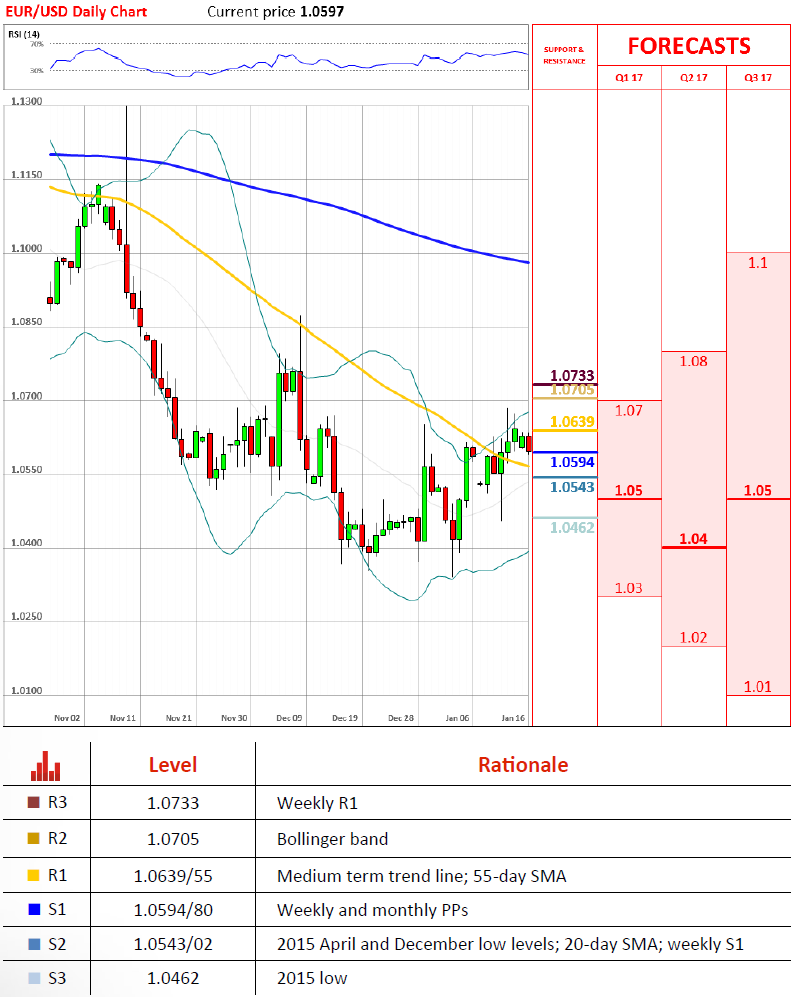Click the S1 blue color swatch
795x997 pixels.
[x=34, y=909]
